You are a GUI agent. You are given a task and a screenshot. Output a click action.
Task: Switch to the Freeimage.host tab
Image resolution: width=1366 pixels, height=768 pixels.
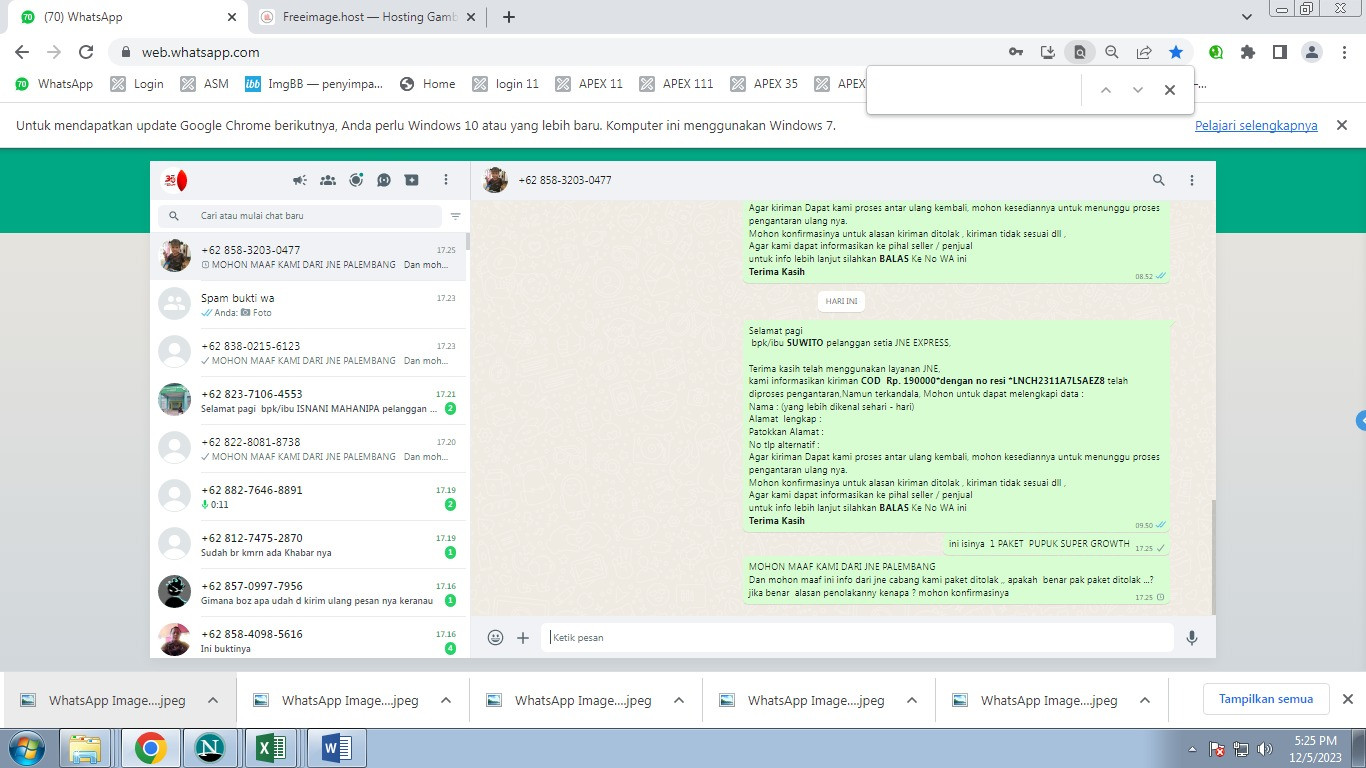[x=368, y=17]
